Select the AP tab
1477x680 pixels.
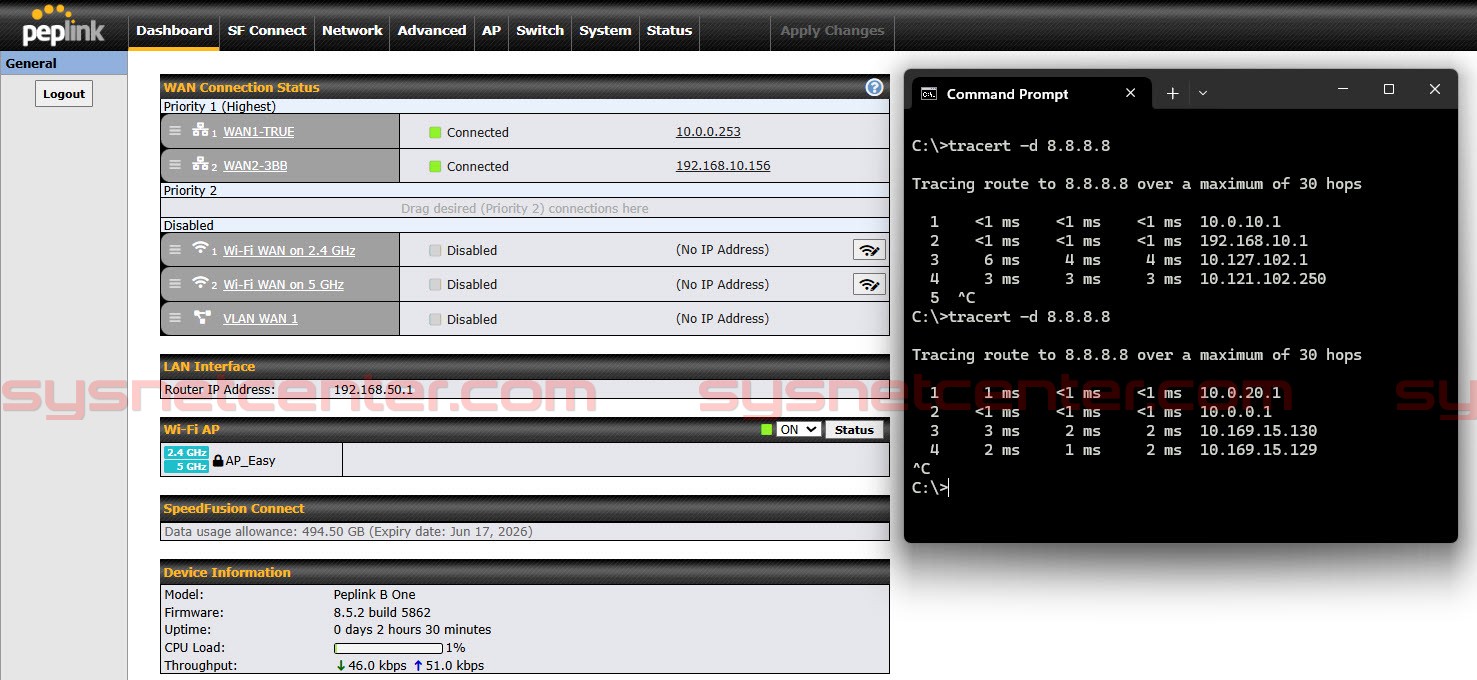[491, 31]
